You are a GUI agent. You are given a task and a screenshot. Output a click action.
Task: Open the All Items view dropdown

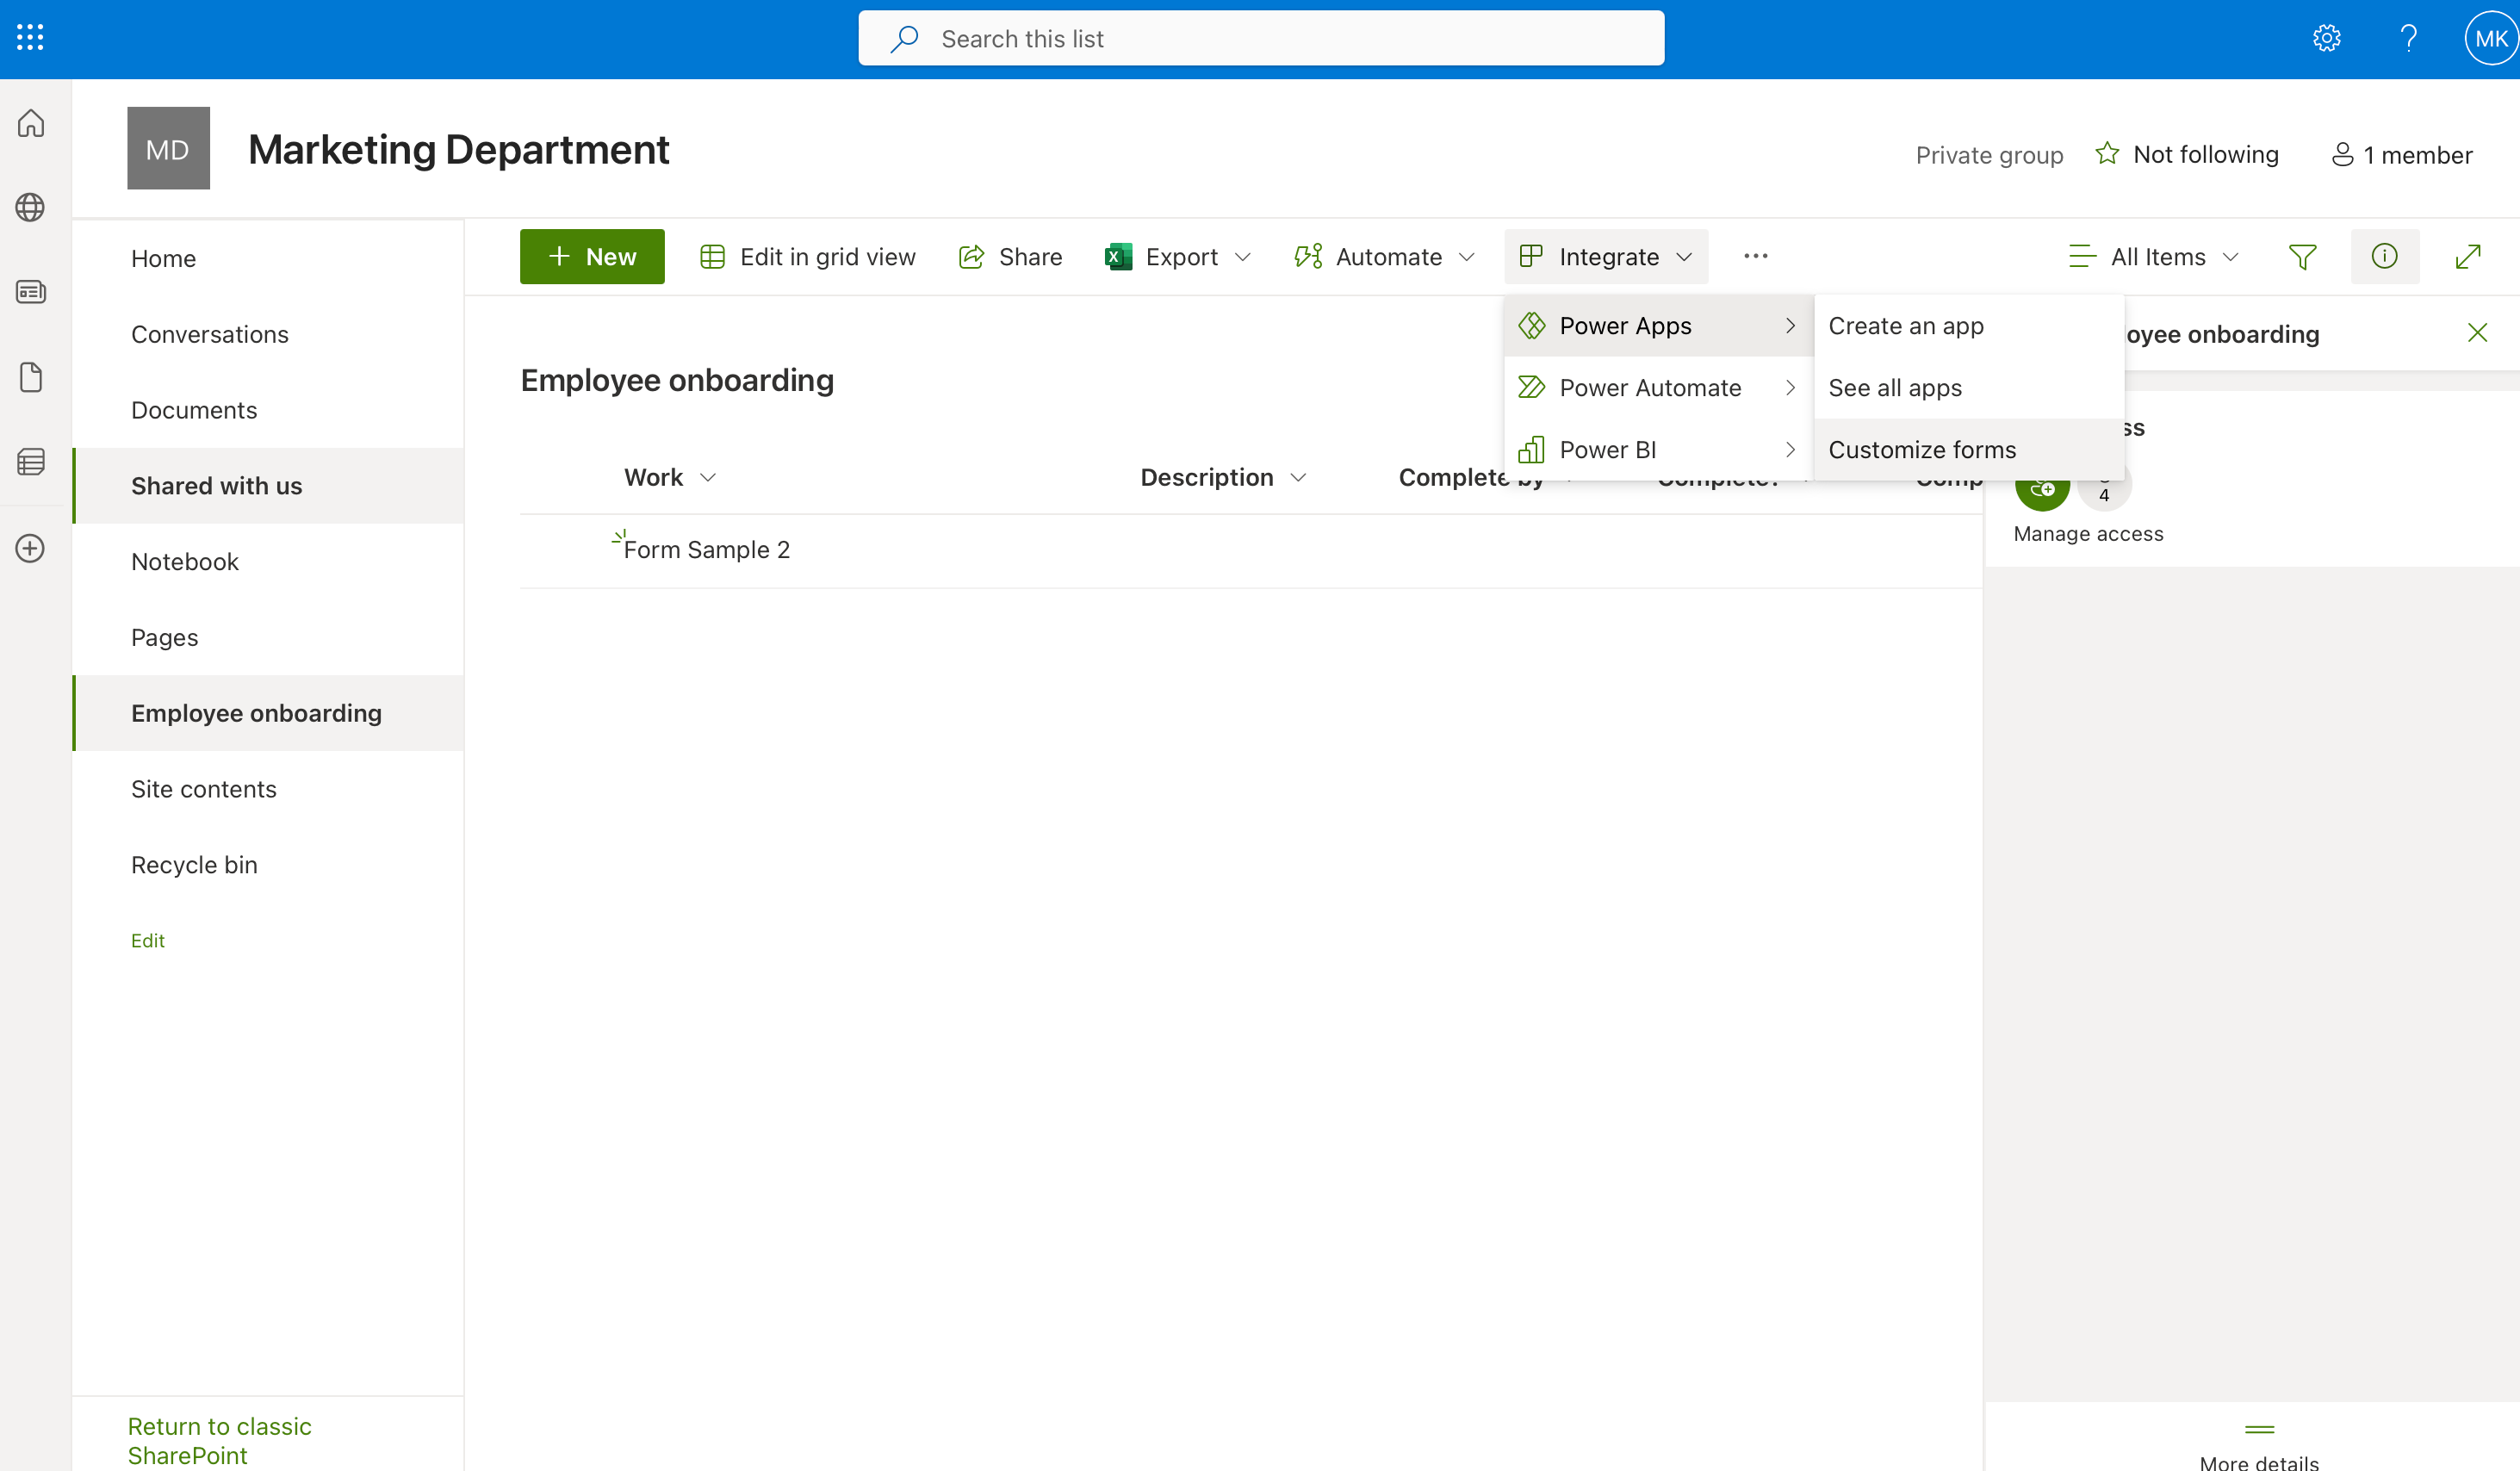click(2153, 256)
